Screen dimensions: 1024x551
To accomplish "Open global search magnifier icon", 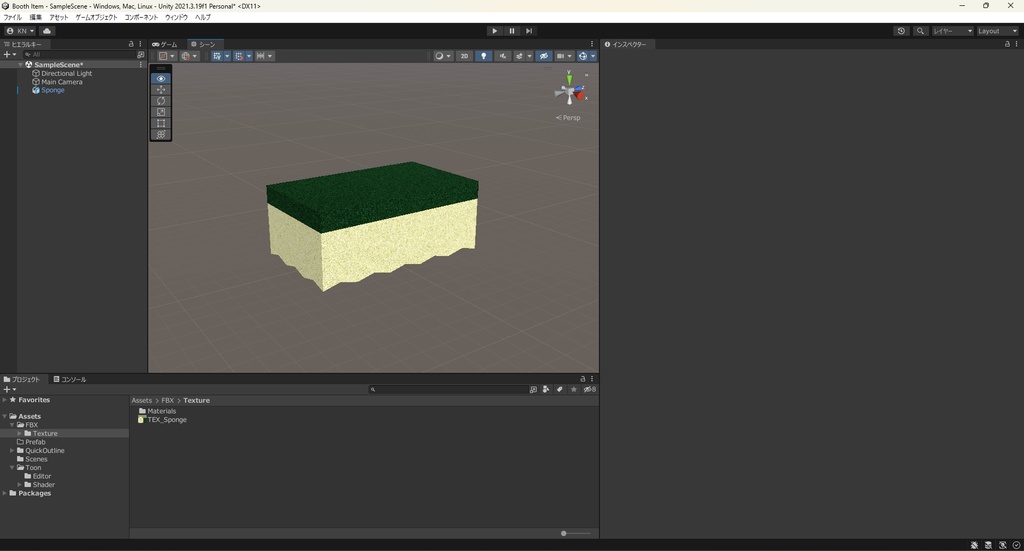I will coord(920,31).
